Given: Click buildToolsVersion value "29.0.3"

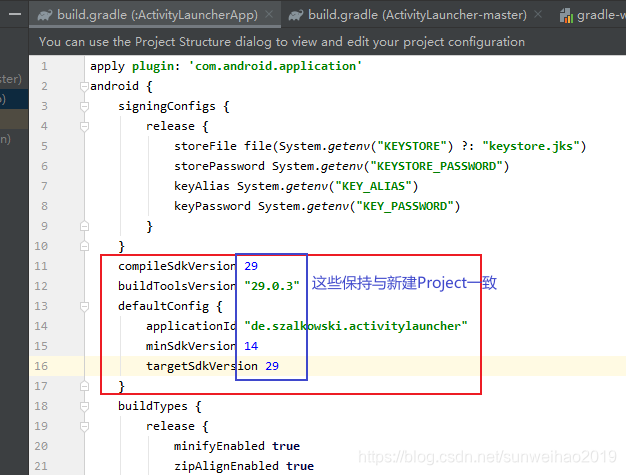Looking at the screenshot, I should 272,286.
